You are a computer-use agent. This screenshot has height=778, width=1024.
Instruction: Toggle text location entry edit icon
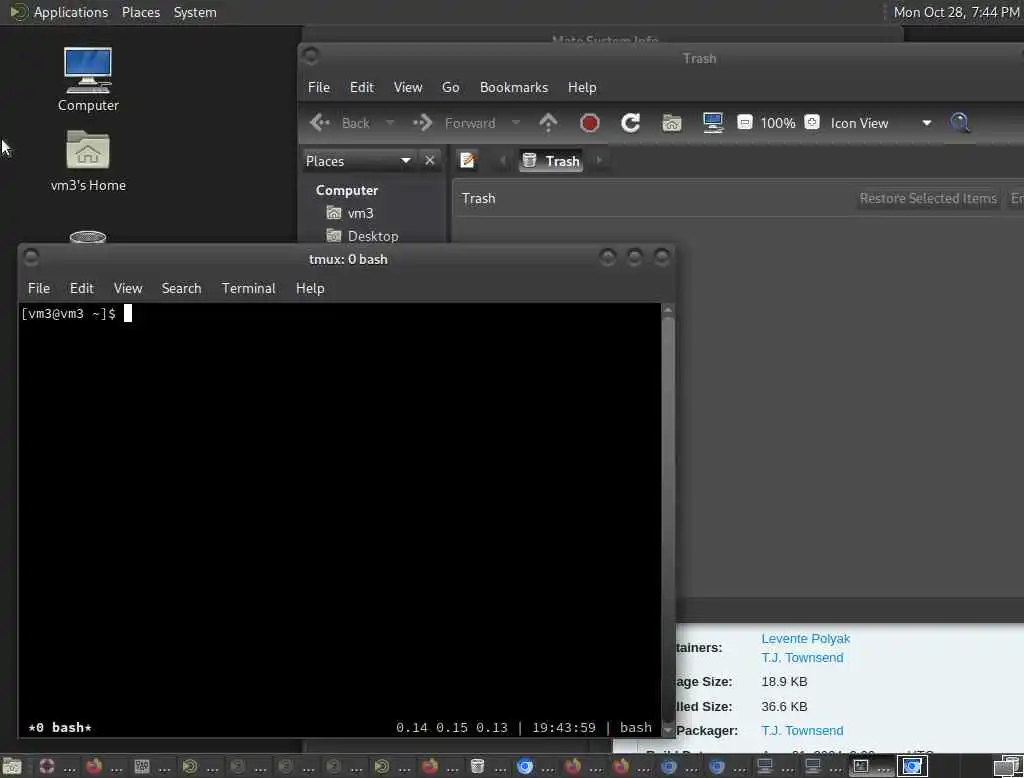pyautogui.click(x=468, y=161)
